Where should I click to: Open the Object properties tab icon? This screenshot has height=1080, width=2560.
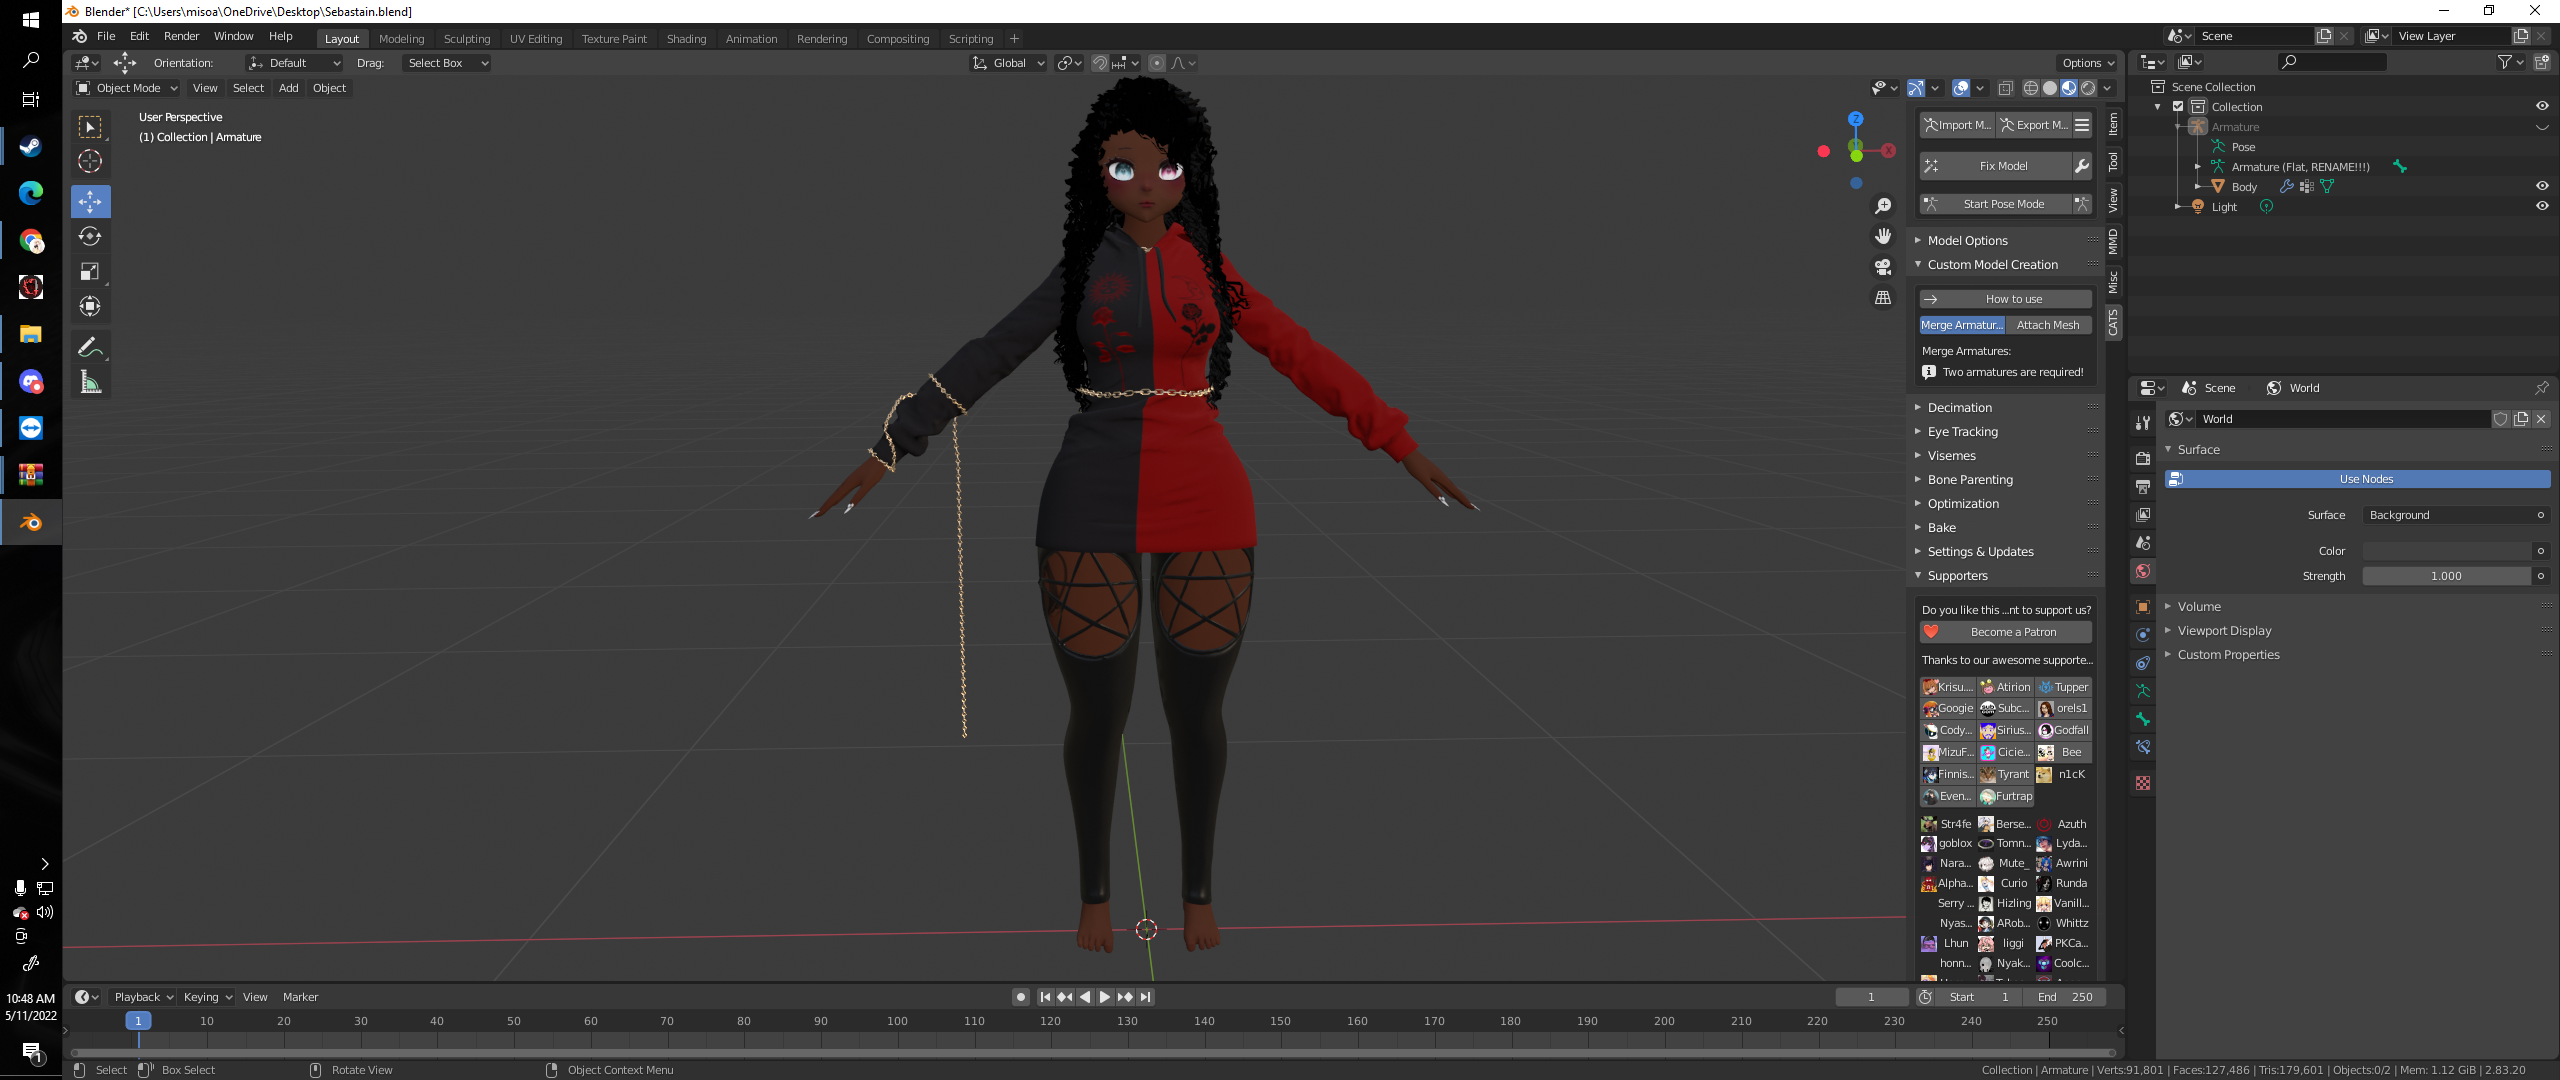(2142, 607)
